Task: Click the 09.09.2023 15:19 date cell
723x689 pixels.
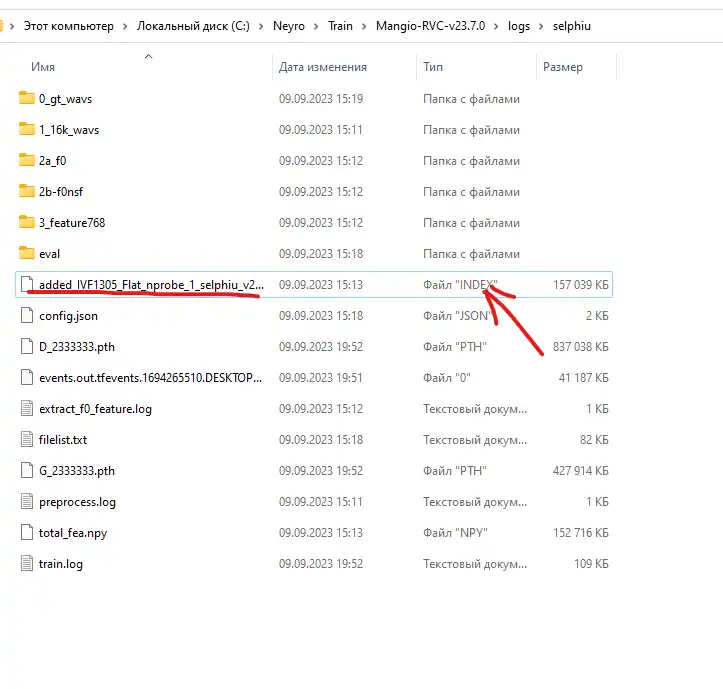Action: pyautogui.click(x=321, y=99)
